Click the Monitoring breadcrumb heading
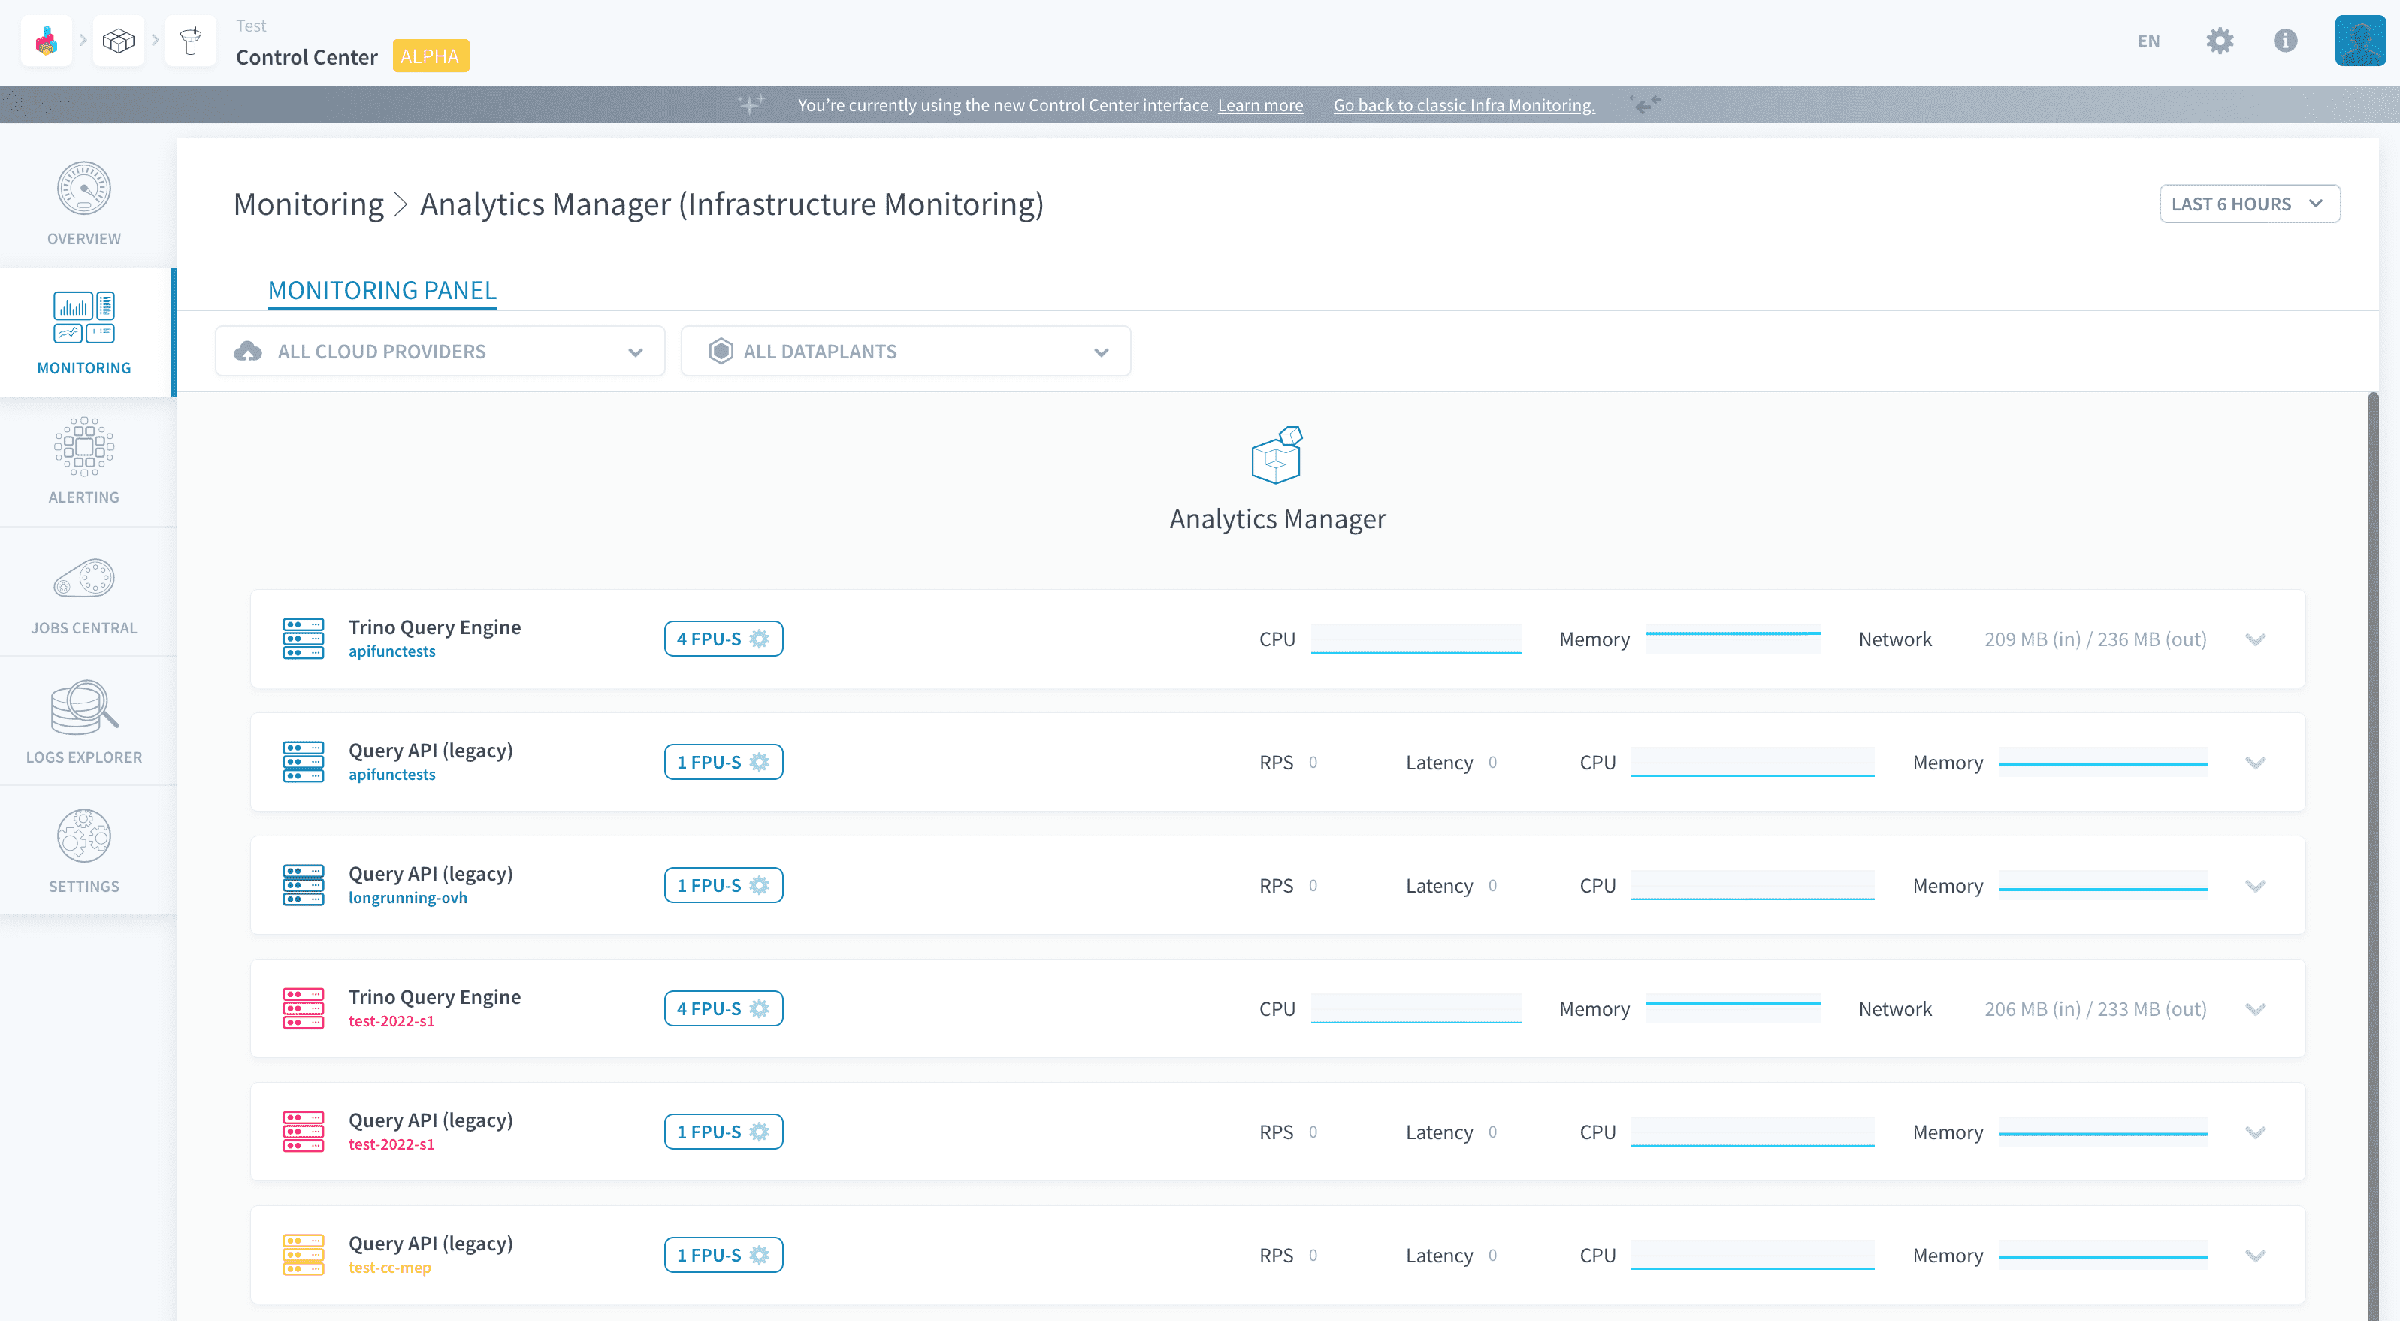This screenshot has width=2400, height=1321. (308, 204)
